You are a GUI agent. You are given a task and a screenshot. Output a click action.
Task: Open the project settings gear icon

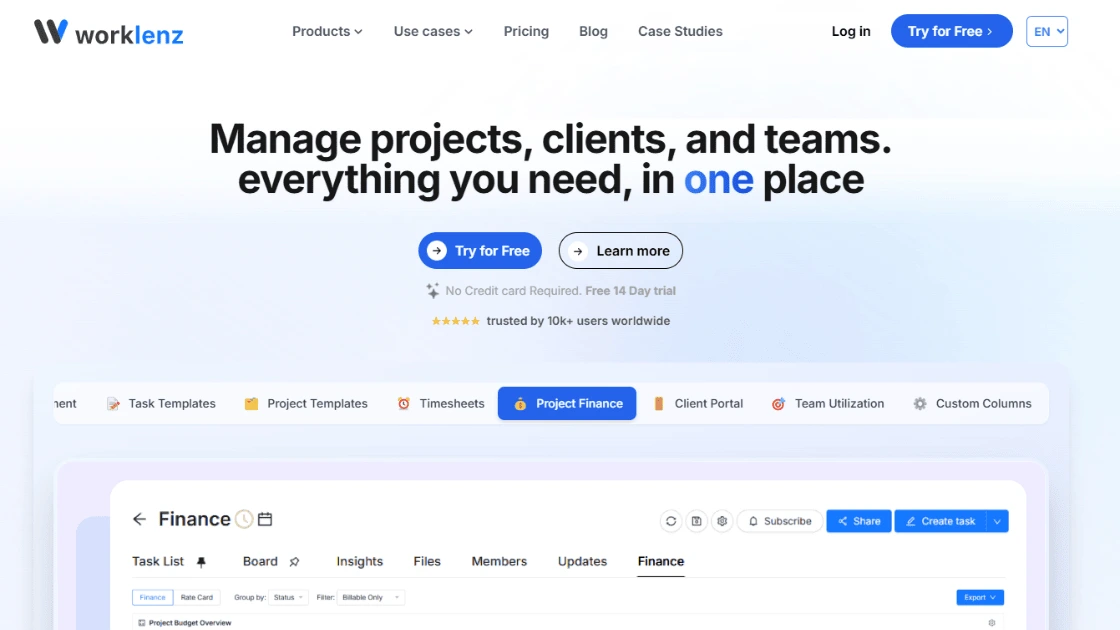coord(722,521)
